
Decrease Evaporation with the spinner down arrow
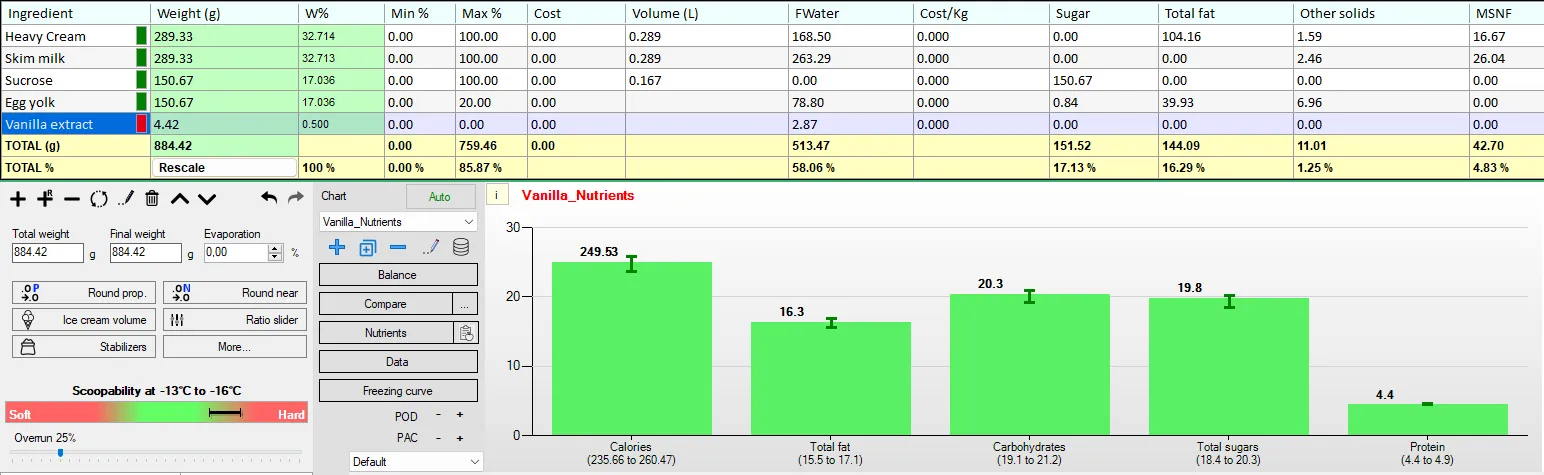276,258
